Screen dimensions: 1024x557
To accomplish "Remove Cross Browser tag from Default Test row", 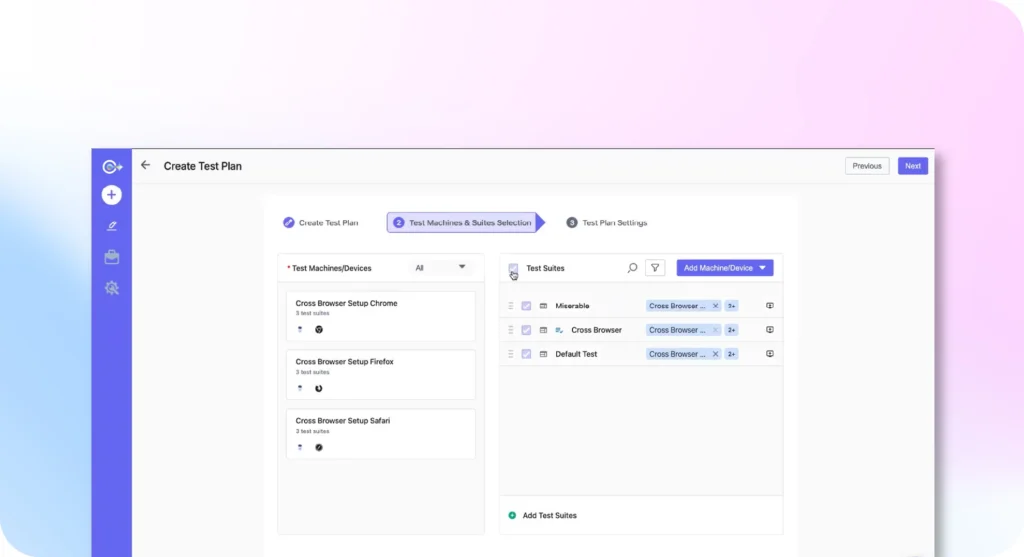I will point(715,354).
